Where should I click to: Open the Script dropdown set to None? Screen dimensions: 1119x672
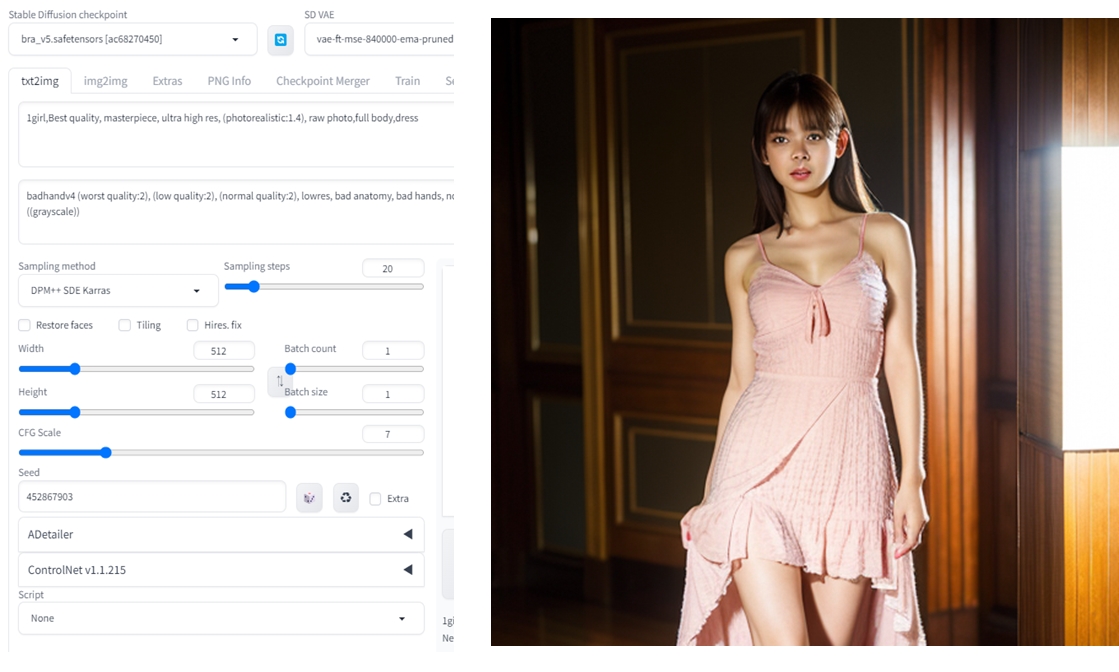220,618
